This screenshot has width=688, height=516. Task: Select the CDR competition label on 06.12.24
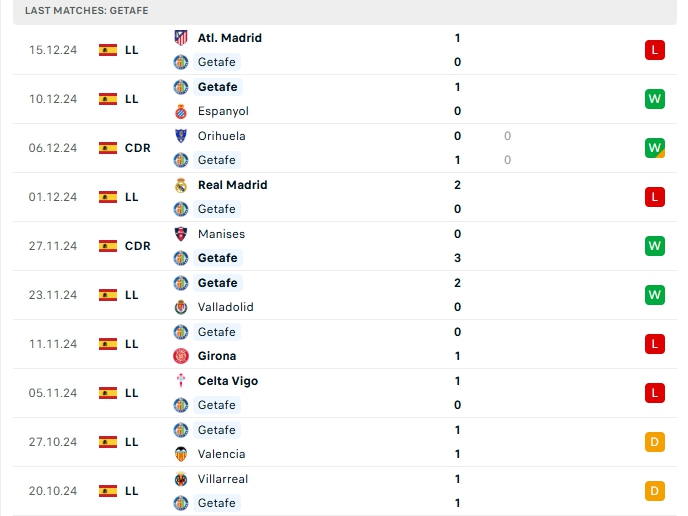point(138,148)
